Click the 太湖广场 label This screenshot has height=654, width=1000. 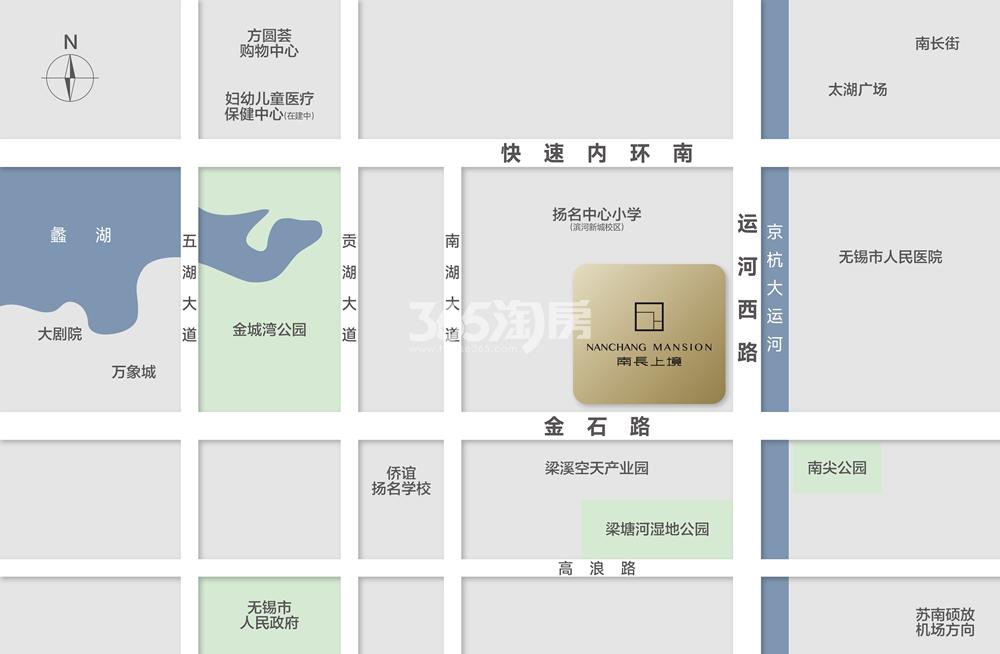(857, 89)
